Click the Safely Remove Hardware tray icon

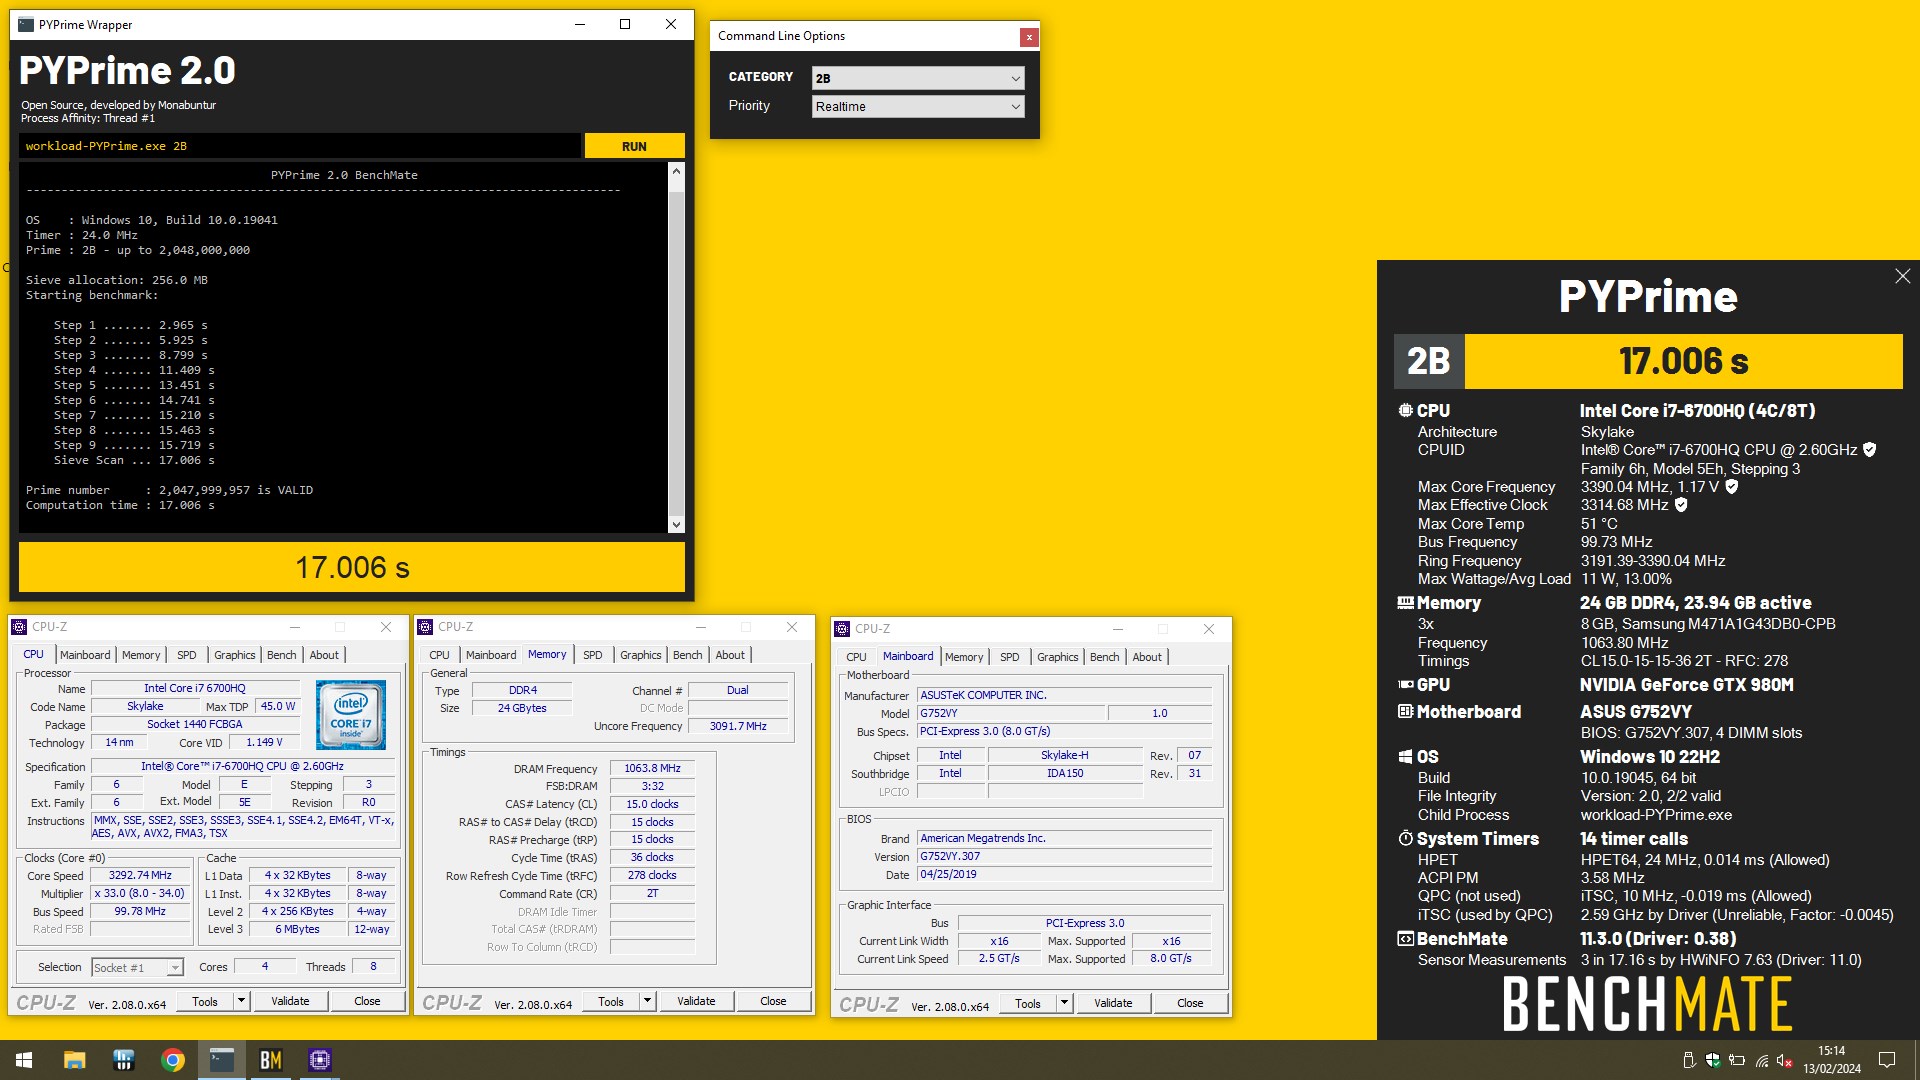click(x=1688, y=1060)
